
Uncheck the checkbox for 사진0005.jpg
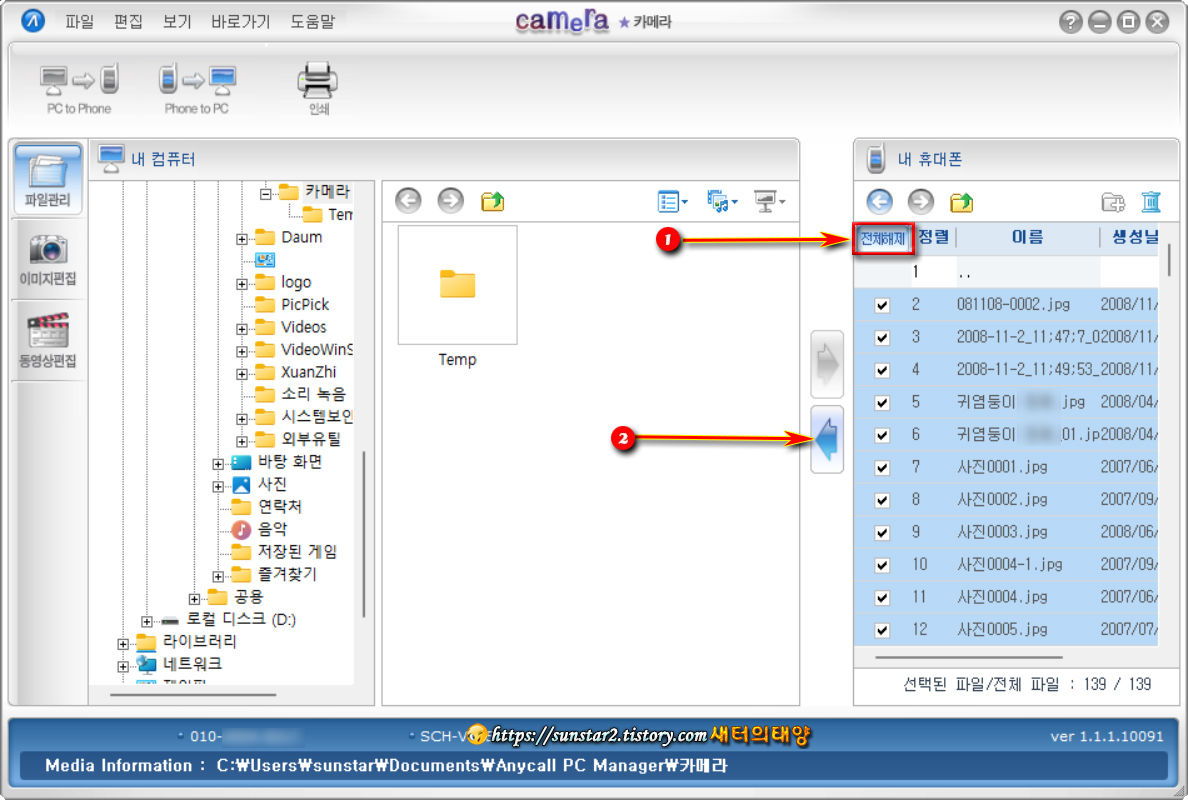point(882,631)
